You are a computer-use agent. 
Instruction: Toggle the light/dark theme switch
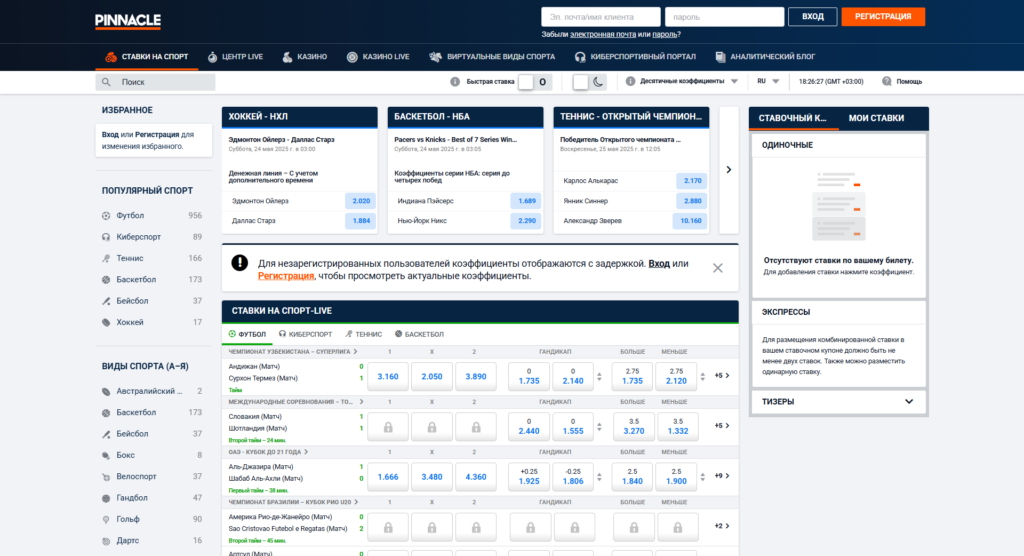[589, 82]
